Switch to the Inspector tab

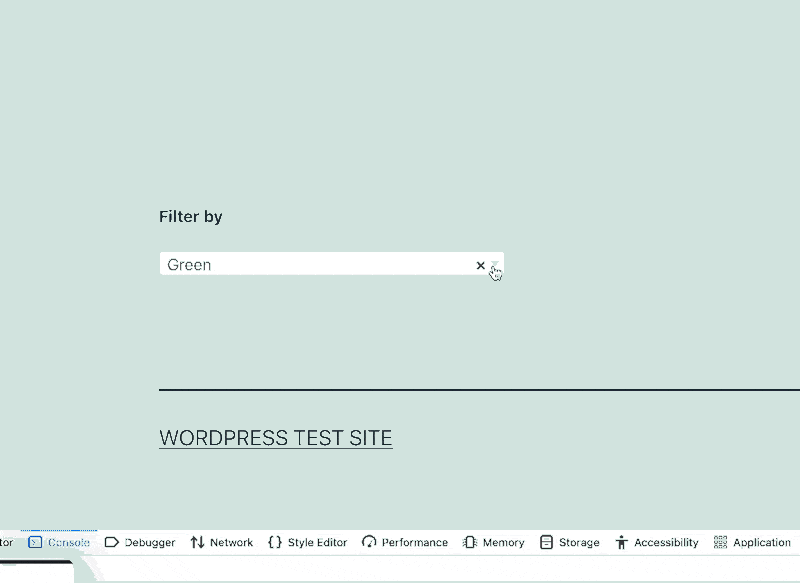7,542
